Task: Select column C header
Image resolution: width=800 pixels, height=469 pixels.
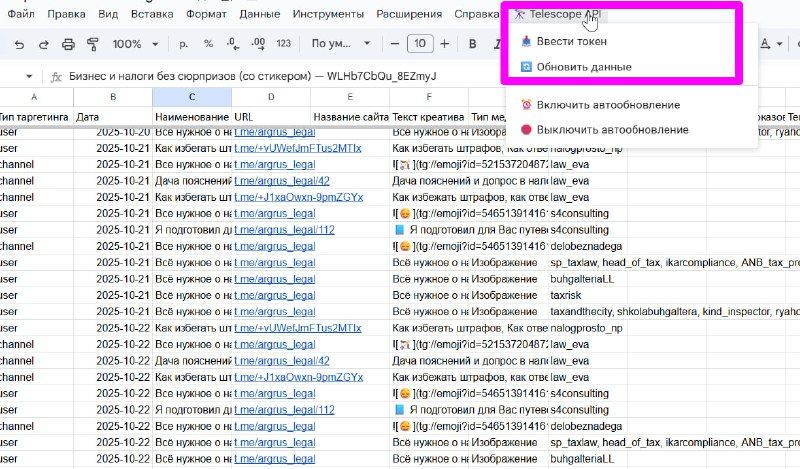Action: 192,96
